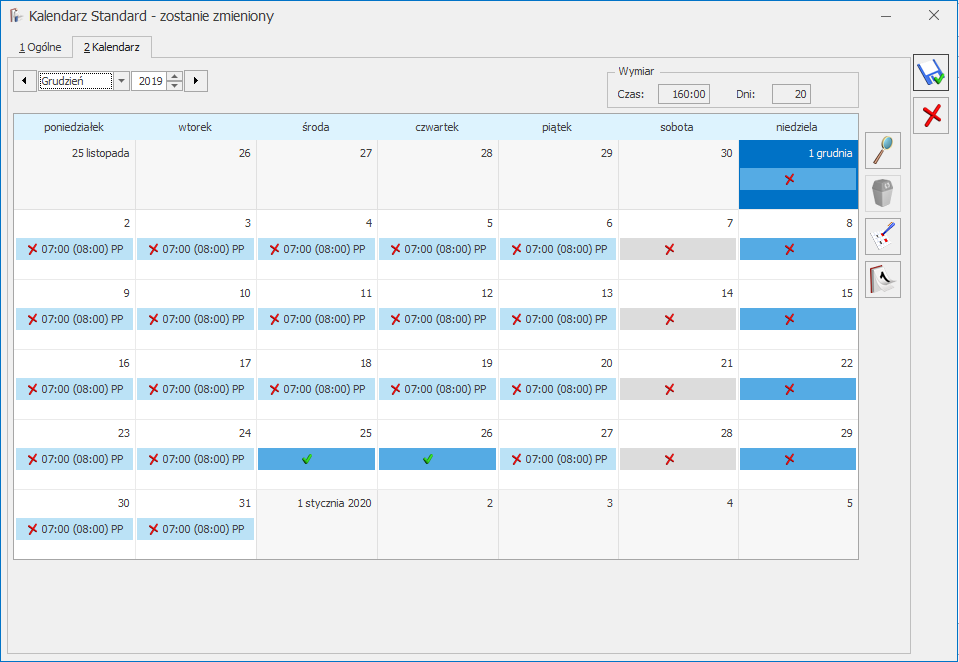959x662 pixels.
Task: Select the 2 Kalendarz tab
Action: (x=112, y=47)
